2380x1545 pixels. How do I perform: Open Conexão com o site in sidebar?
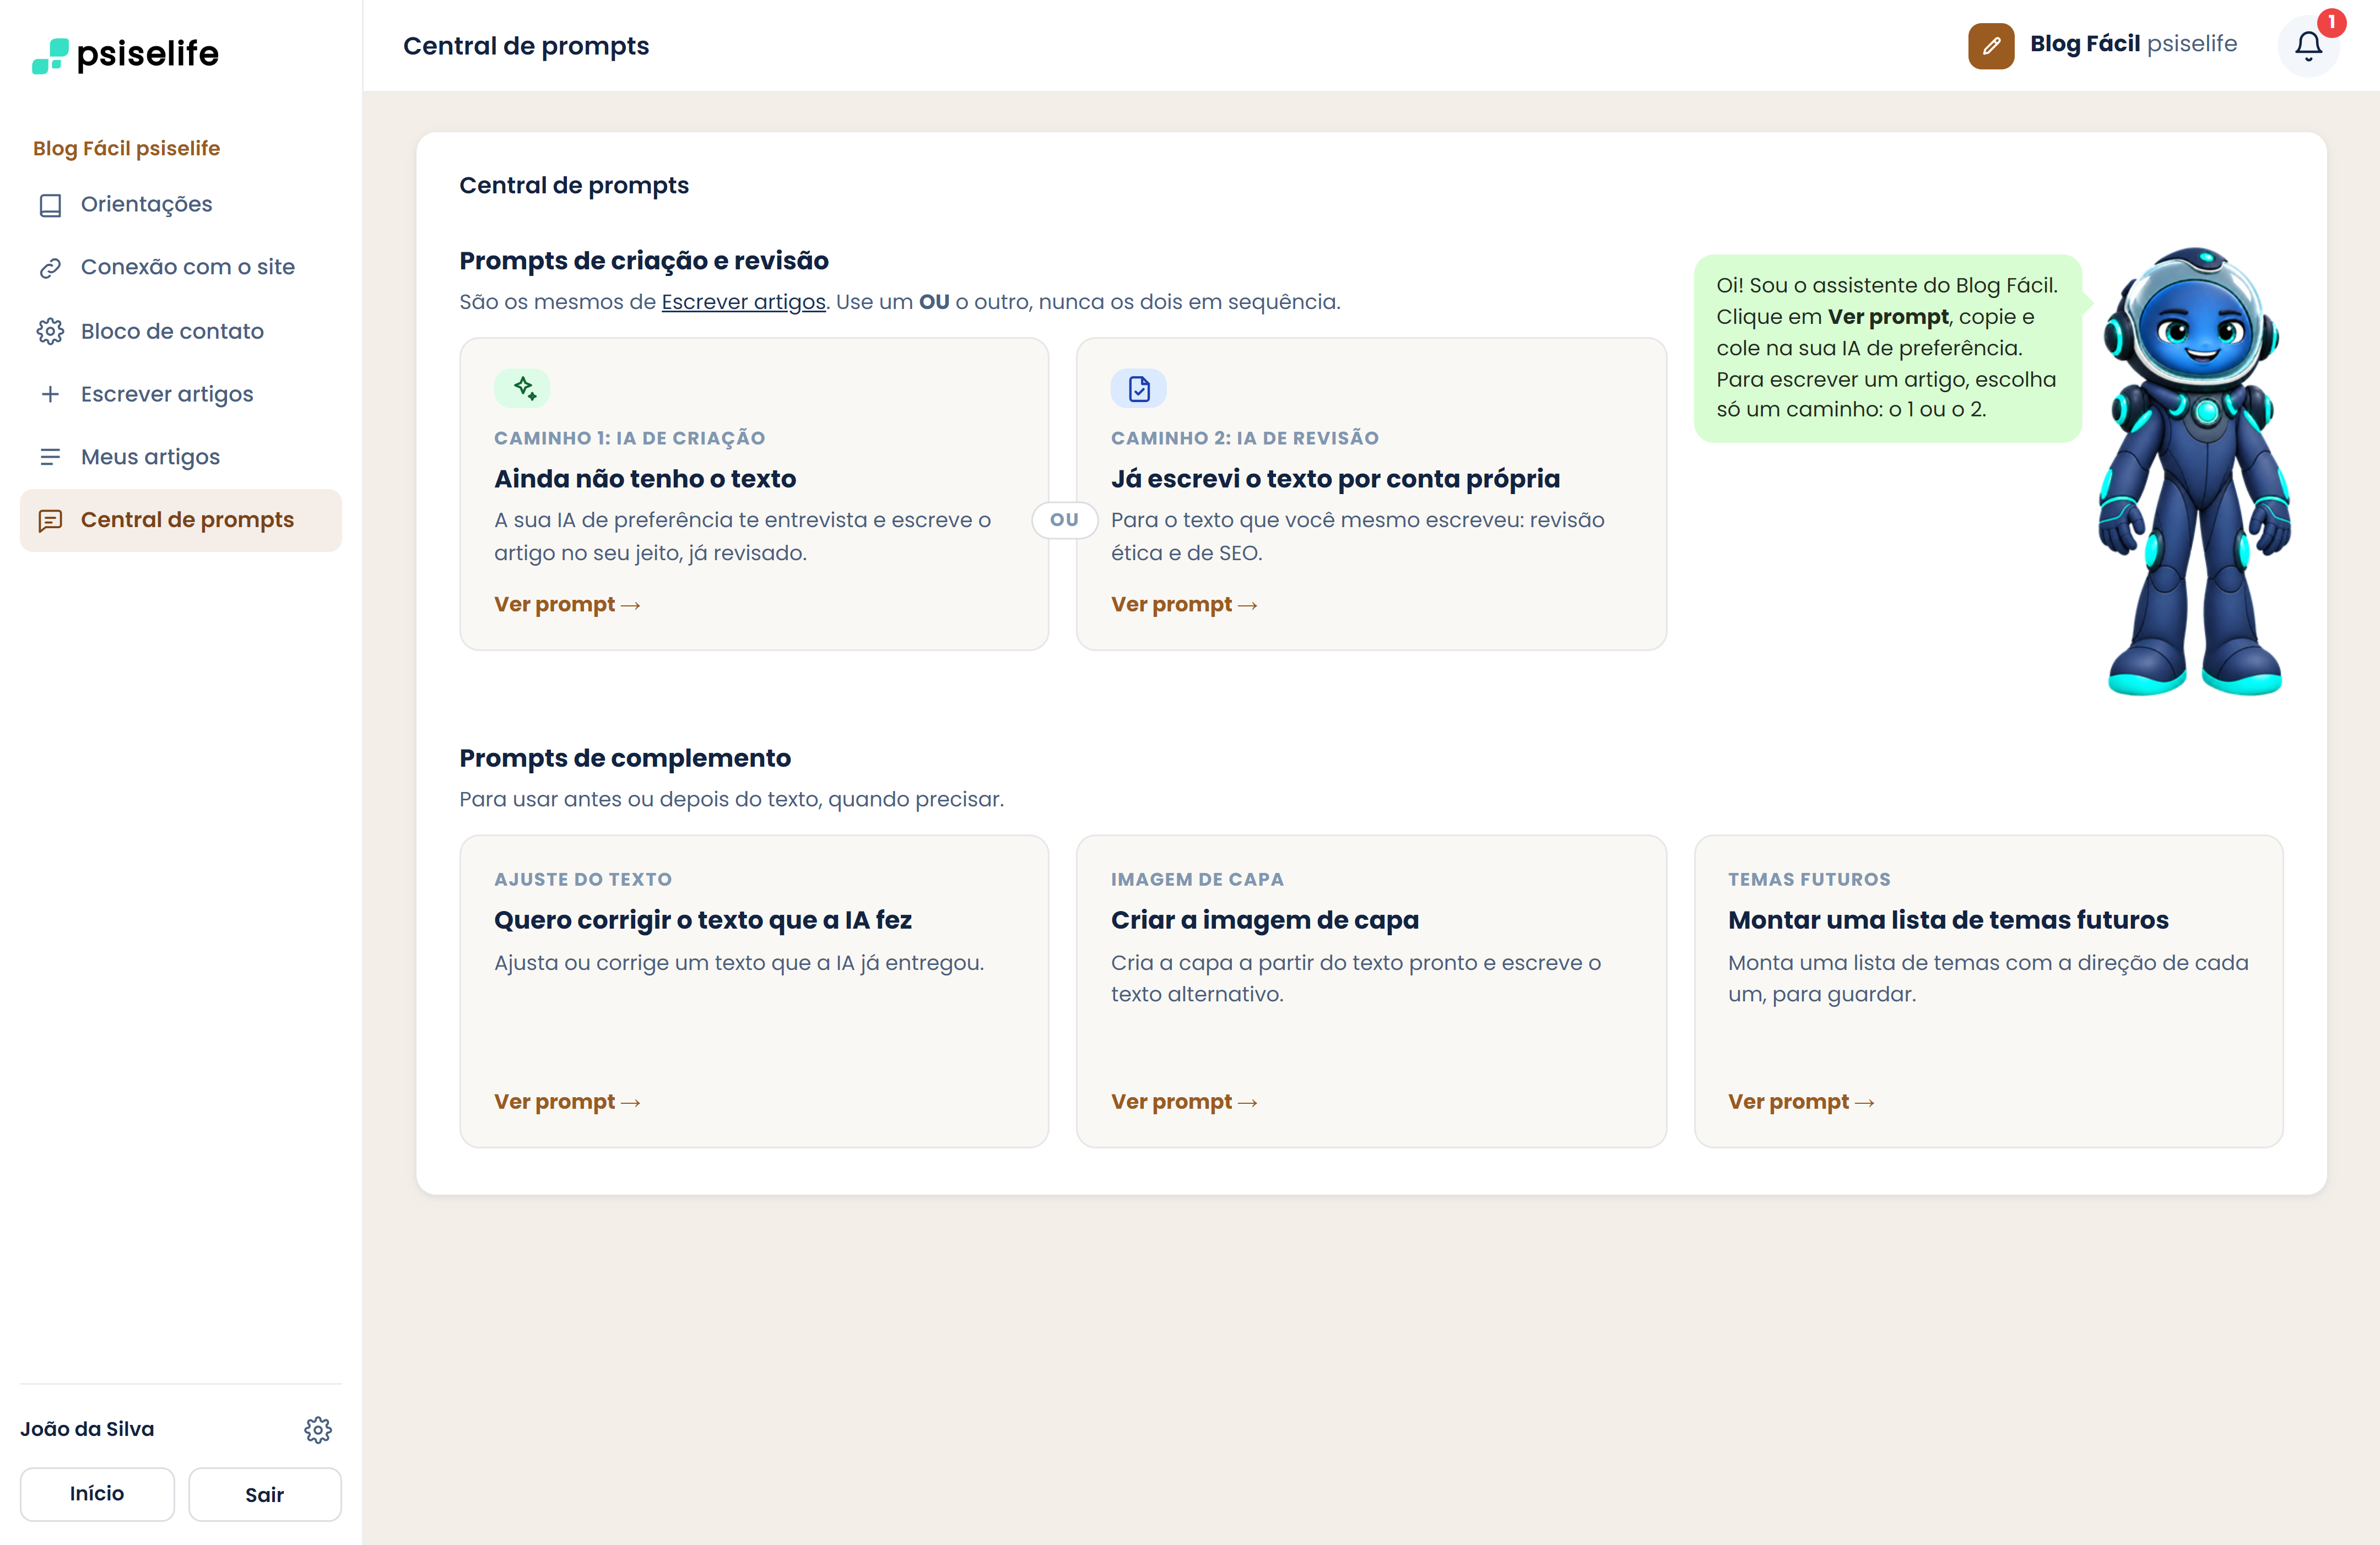point(180,268)
